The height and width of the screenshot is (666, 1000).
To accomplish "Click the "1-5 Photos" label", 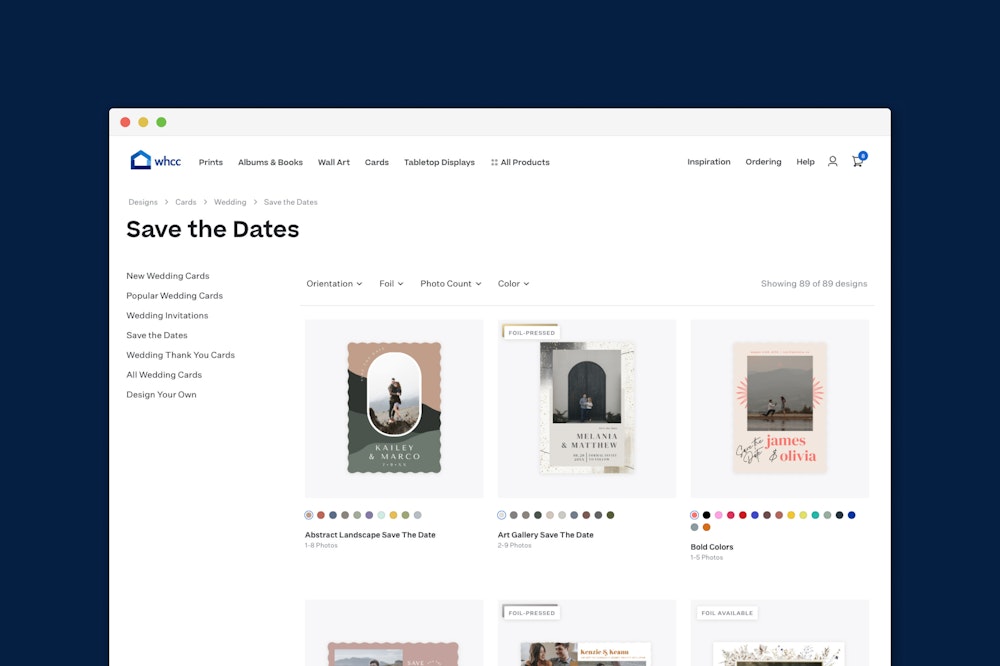I will [707, 558].
